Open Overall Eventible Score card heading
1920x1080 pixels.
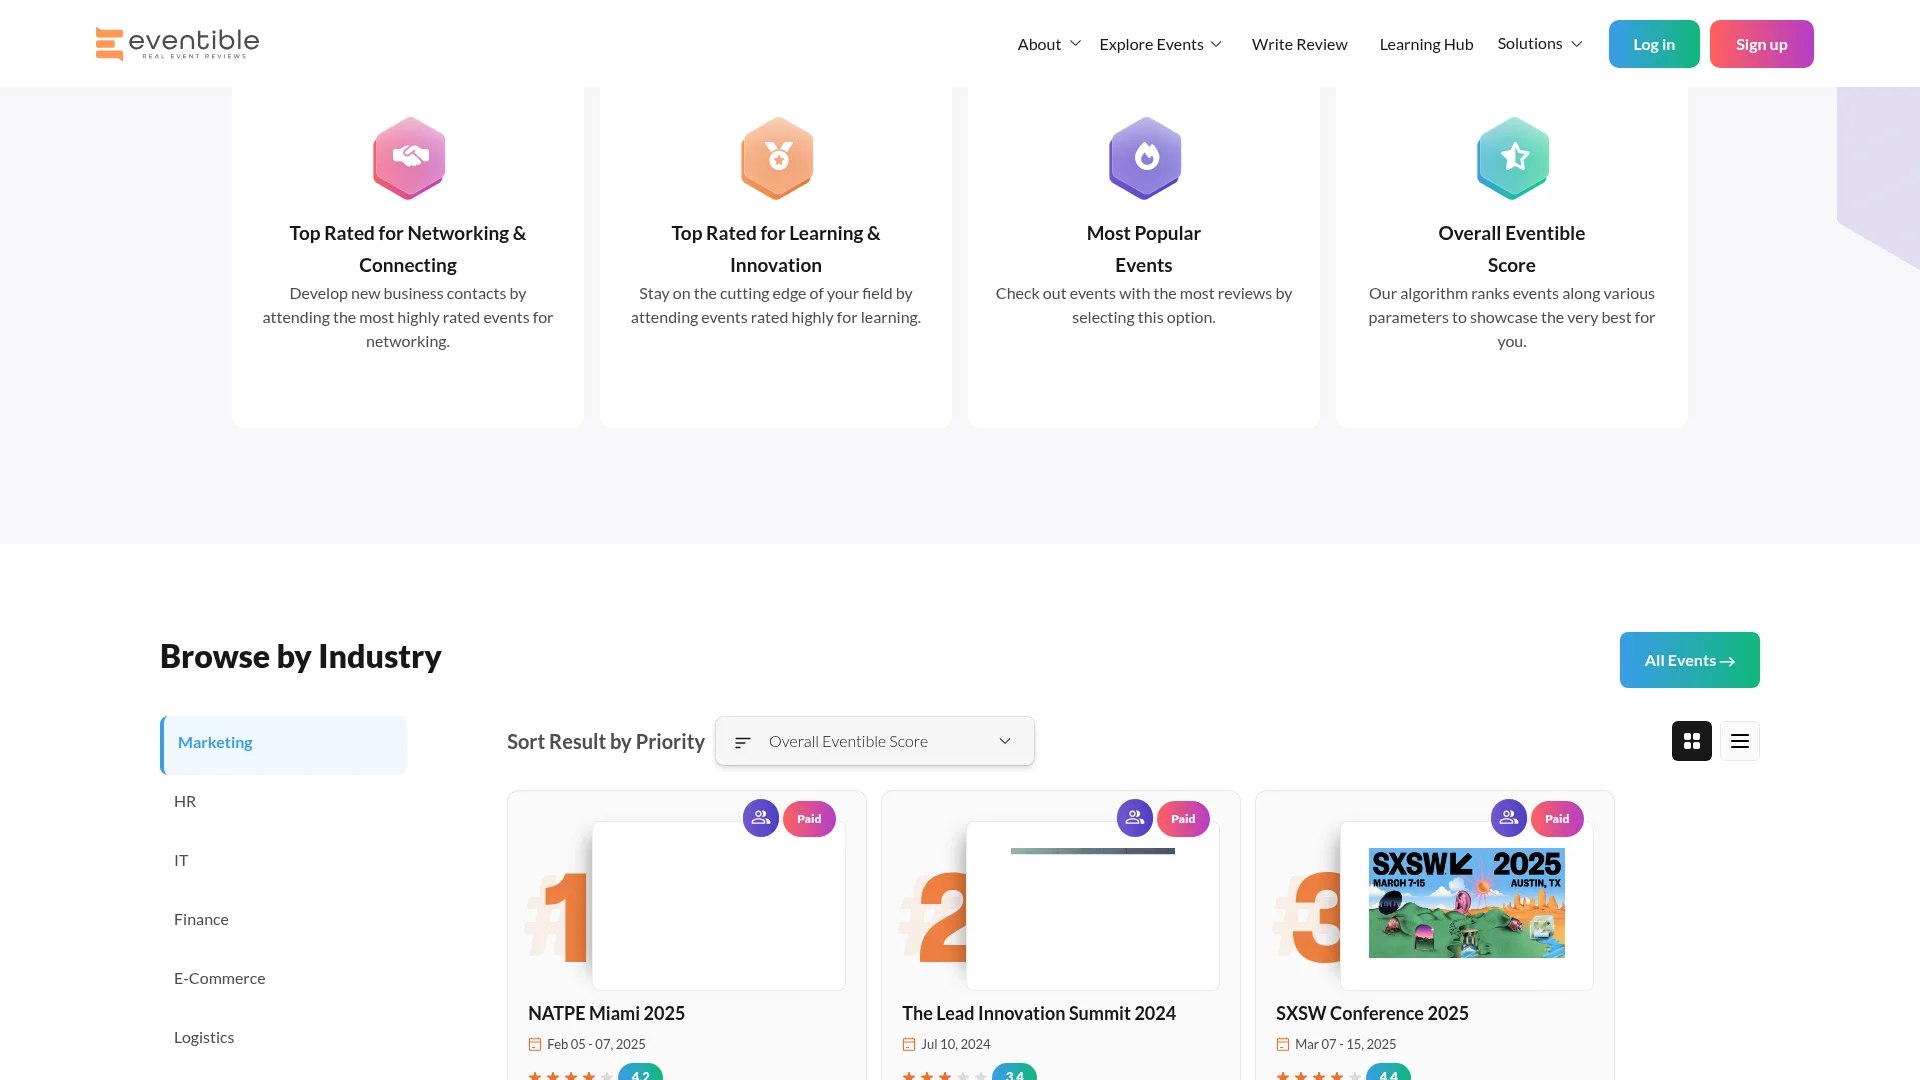pos(1512,249)
